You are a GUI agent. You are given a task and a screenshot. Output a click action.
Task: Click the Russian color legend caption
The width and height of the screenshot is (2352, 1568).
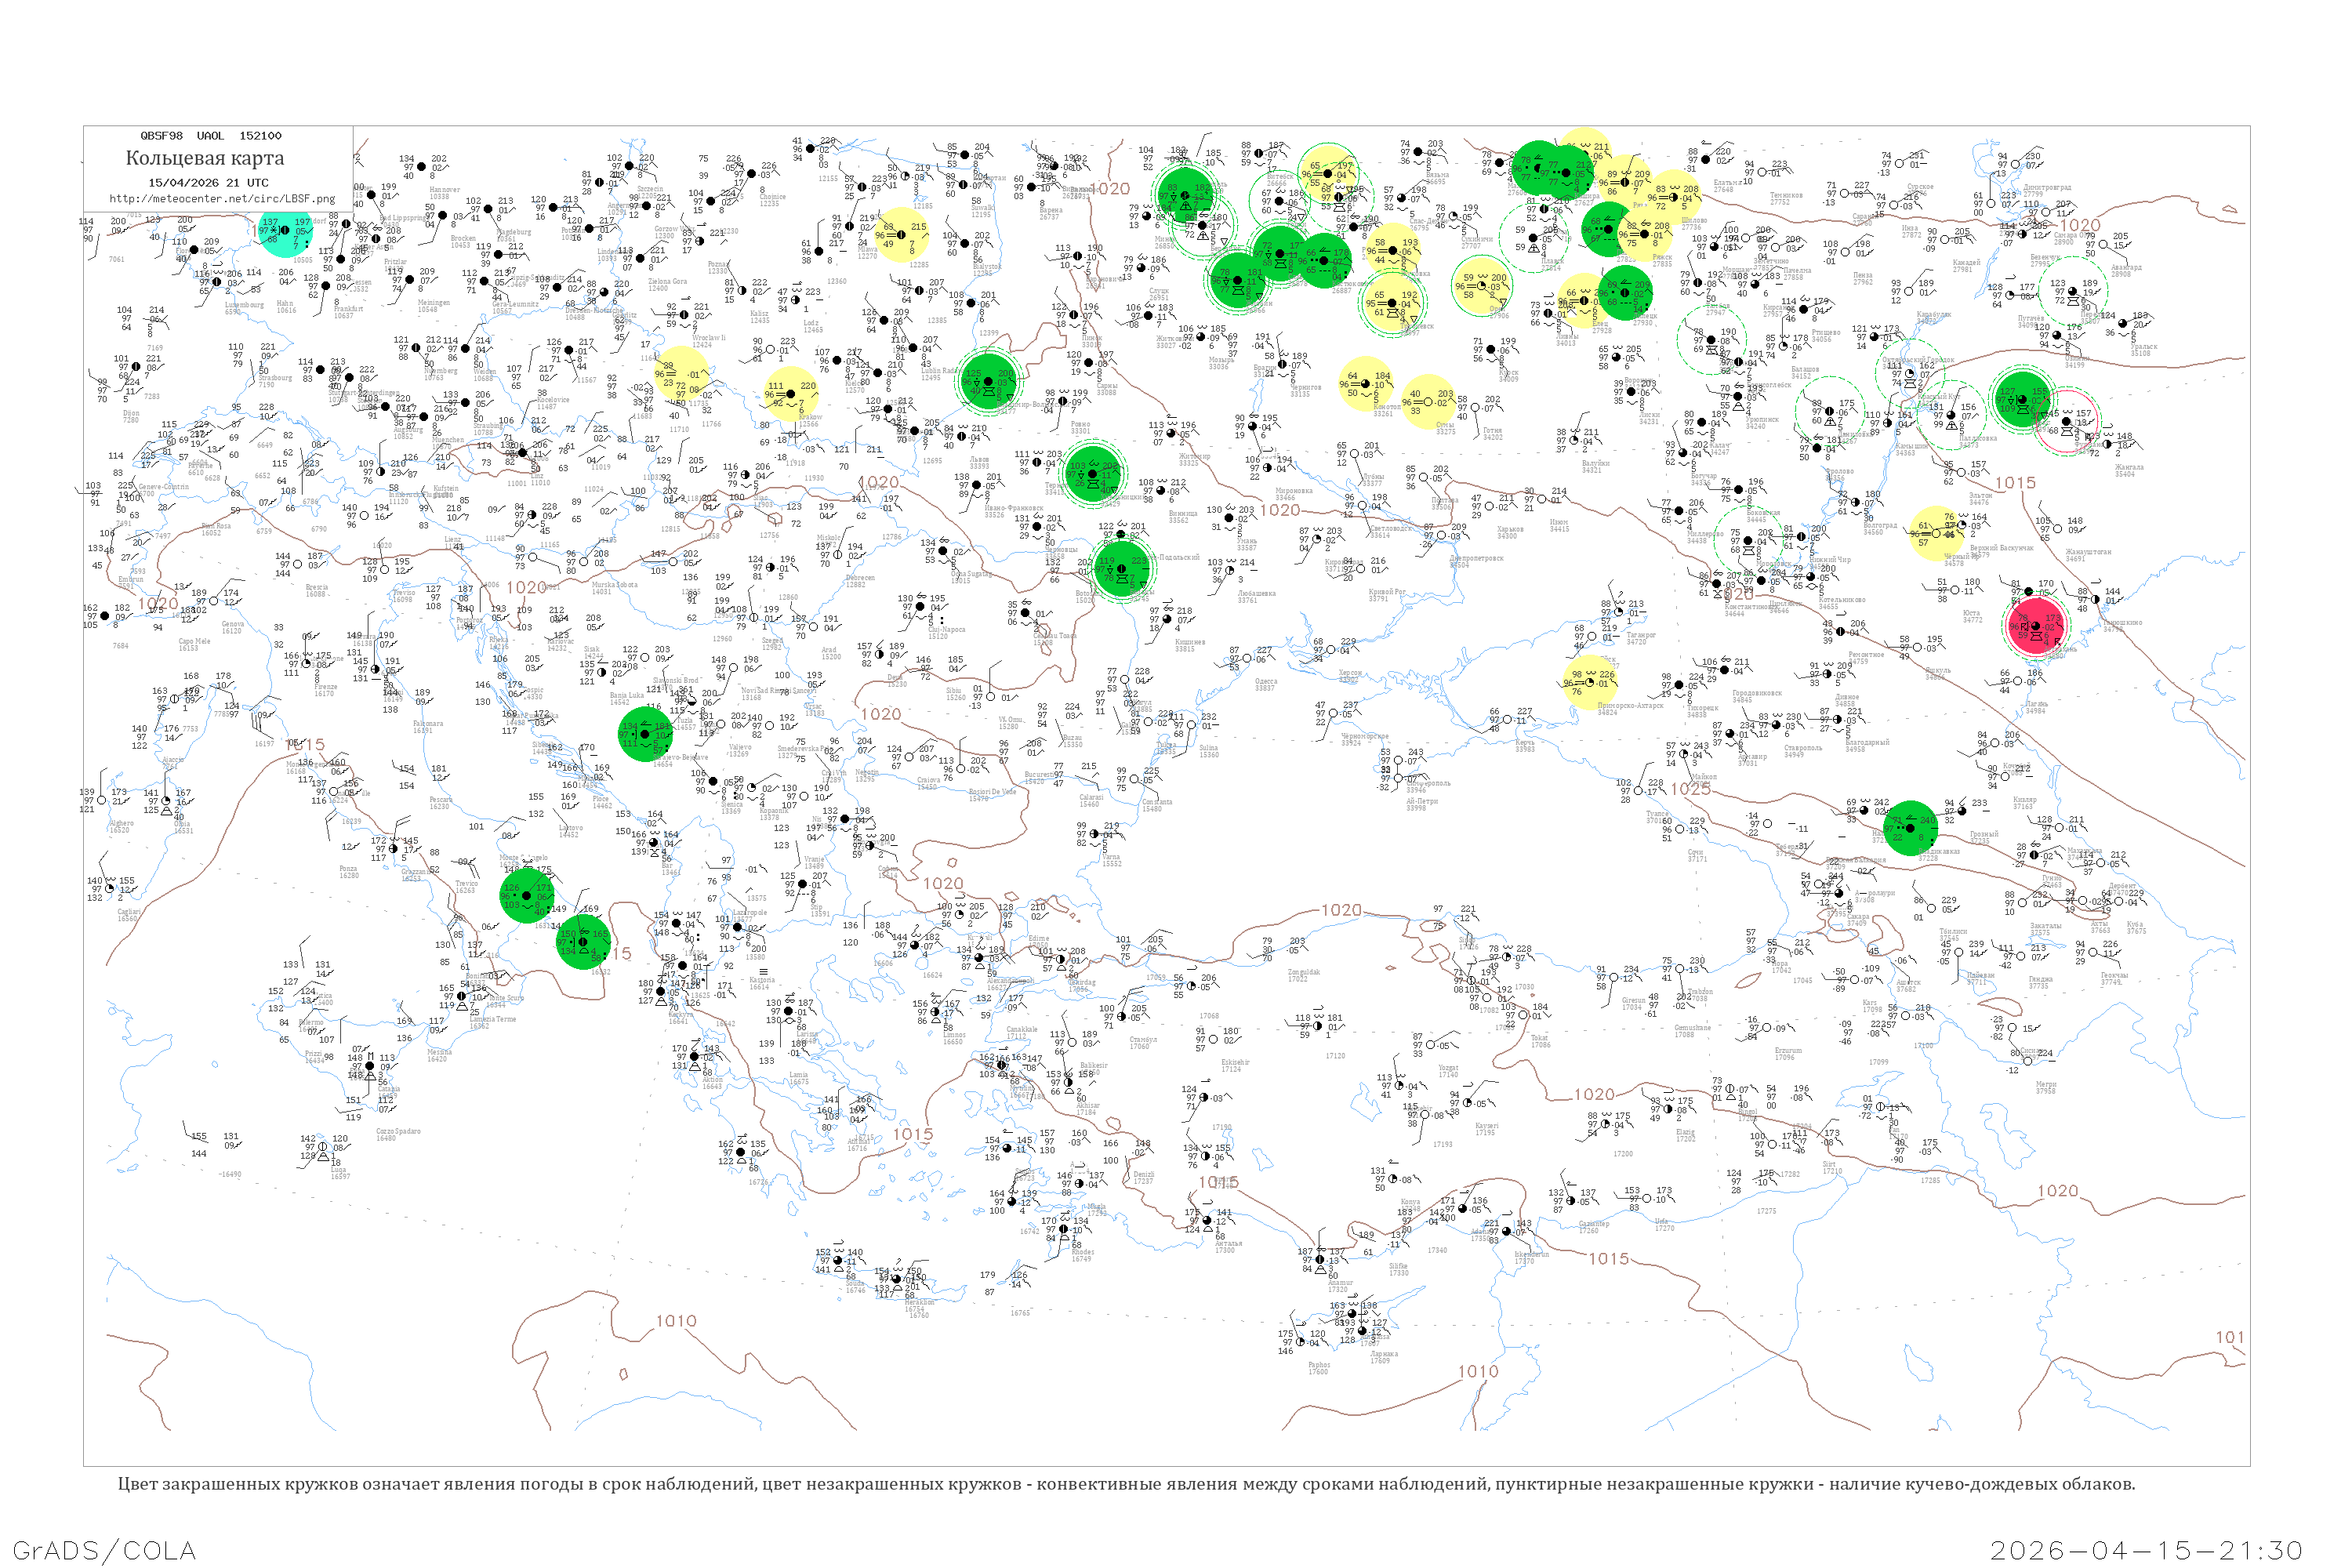coord(1126,1484)
